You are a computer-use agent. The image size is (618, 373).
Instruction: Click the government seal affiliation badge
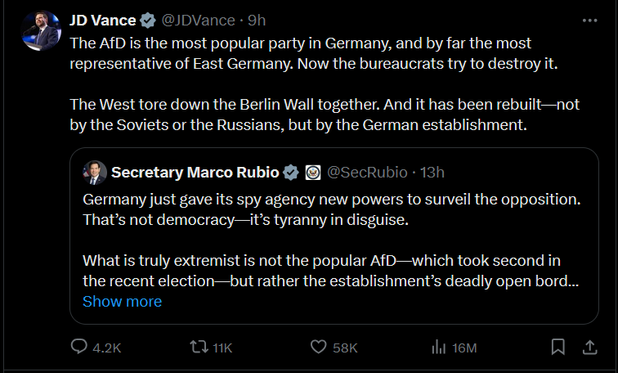click(x=313, y=173)
